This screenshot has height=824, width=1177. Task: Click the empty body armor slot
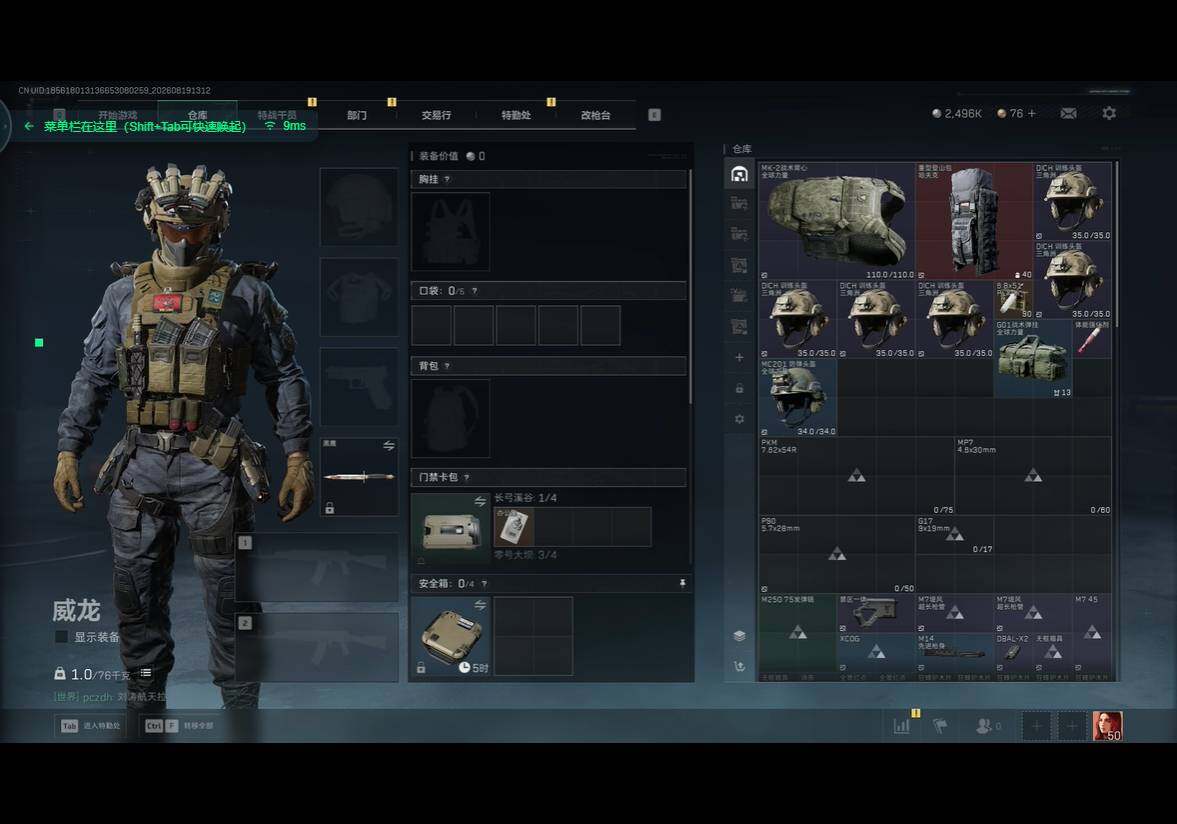tap(359, 297)
